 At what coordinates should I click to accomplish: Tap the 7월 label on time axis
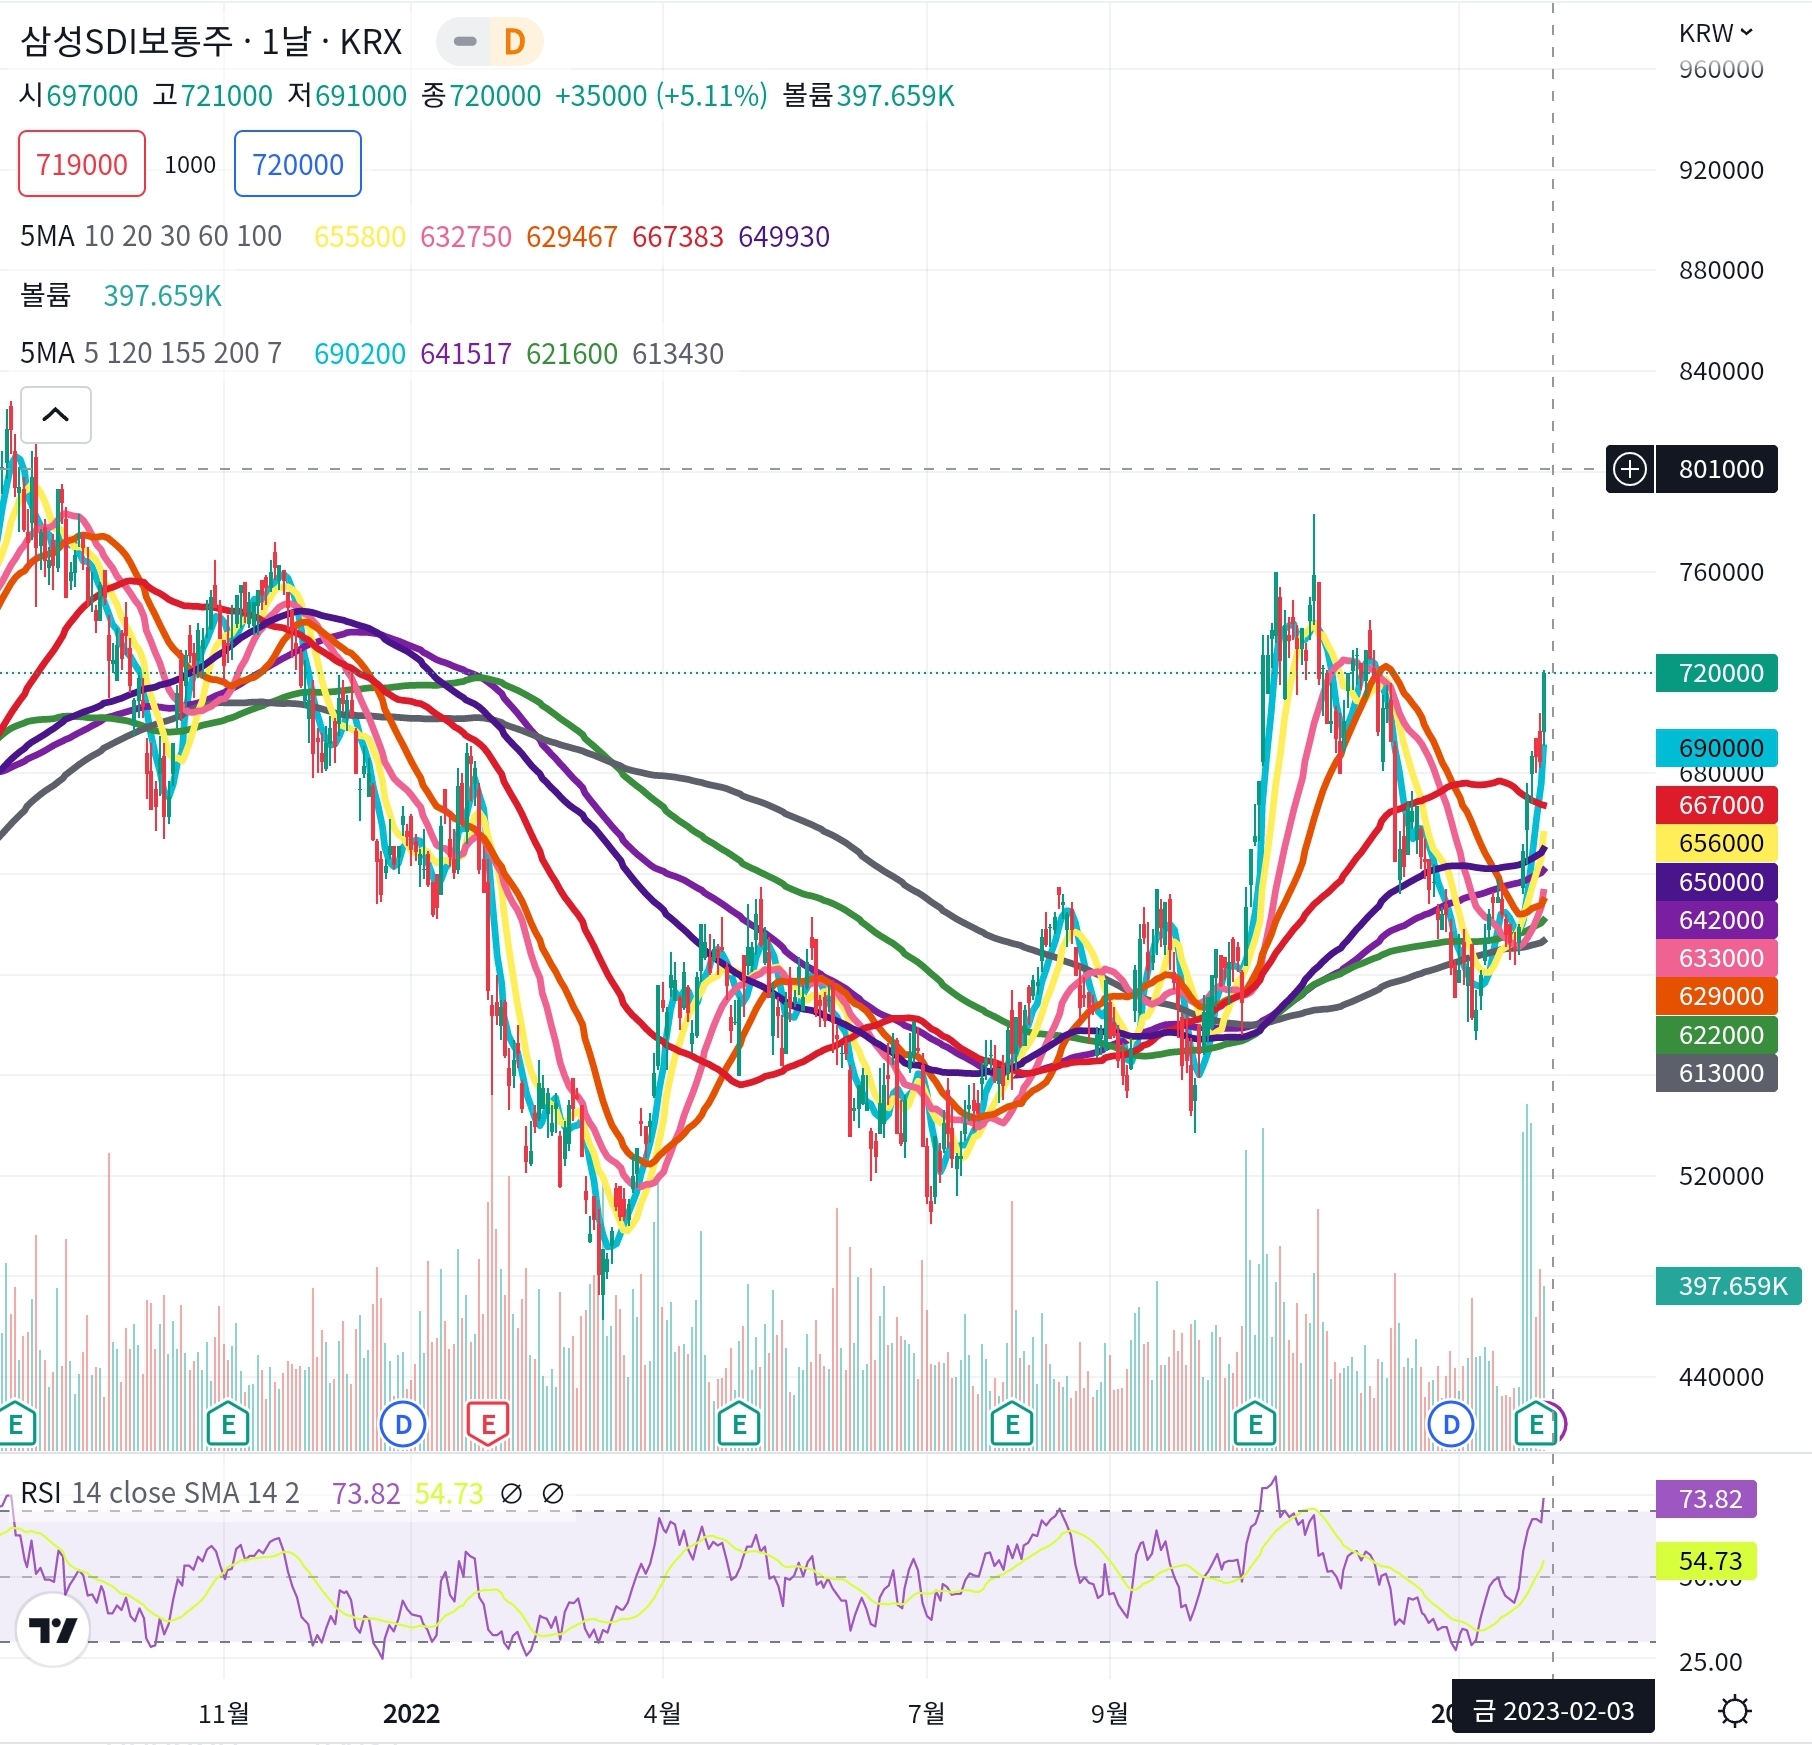point(927,1714)
